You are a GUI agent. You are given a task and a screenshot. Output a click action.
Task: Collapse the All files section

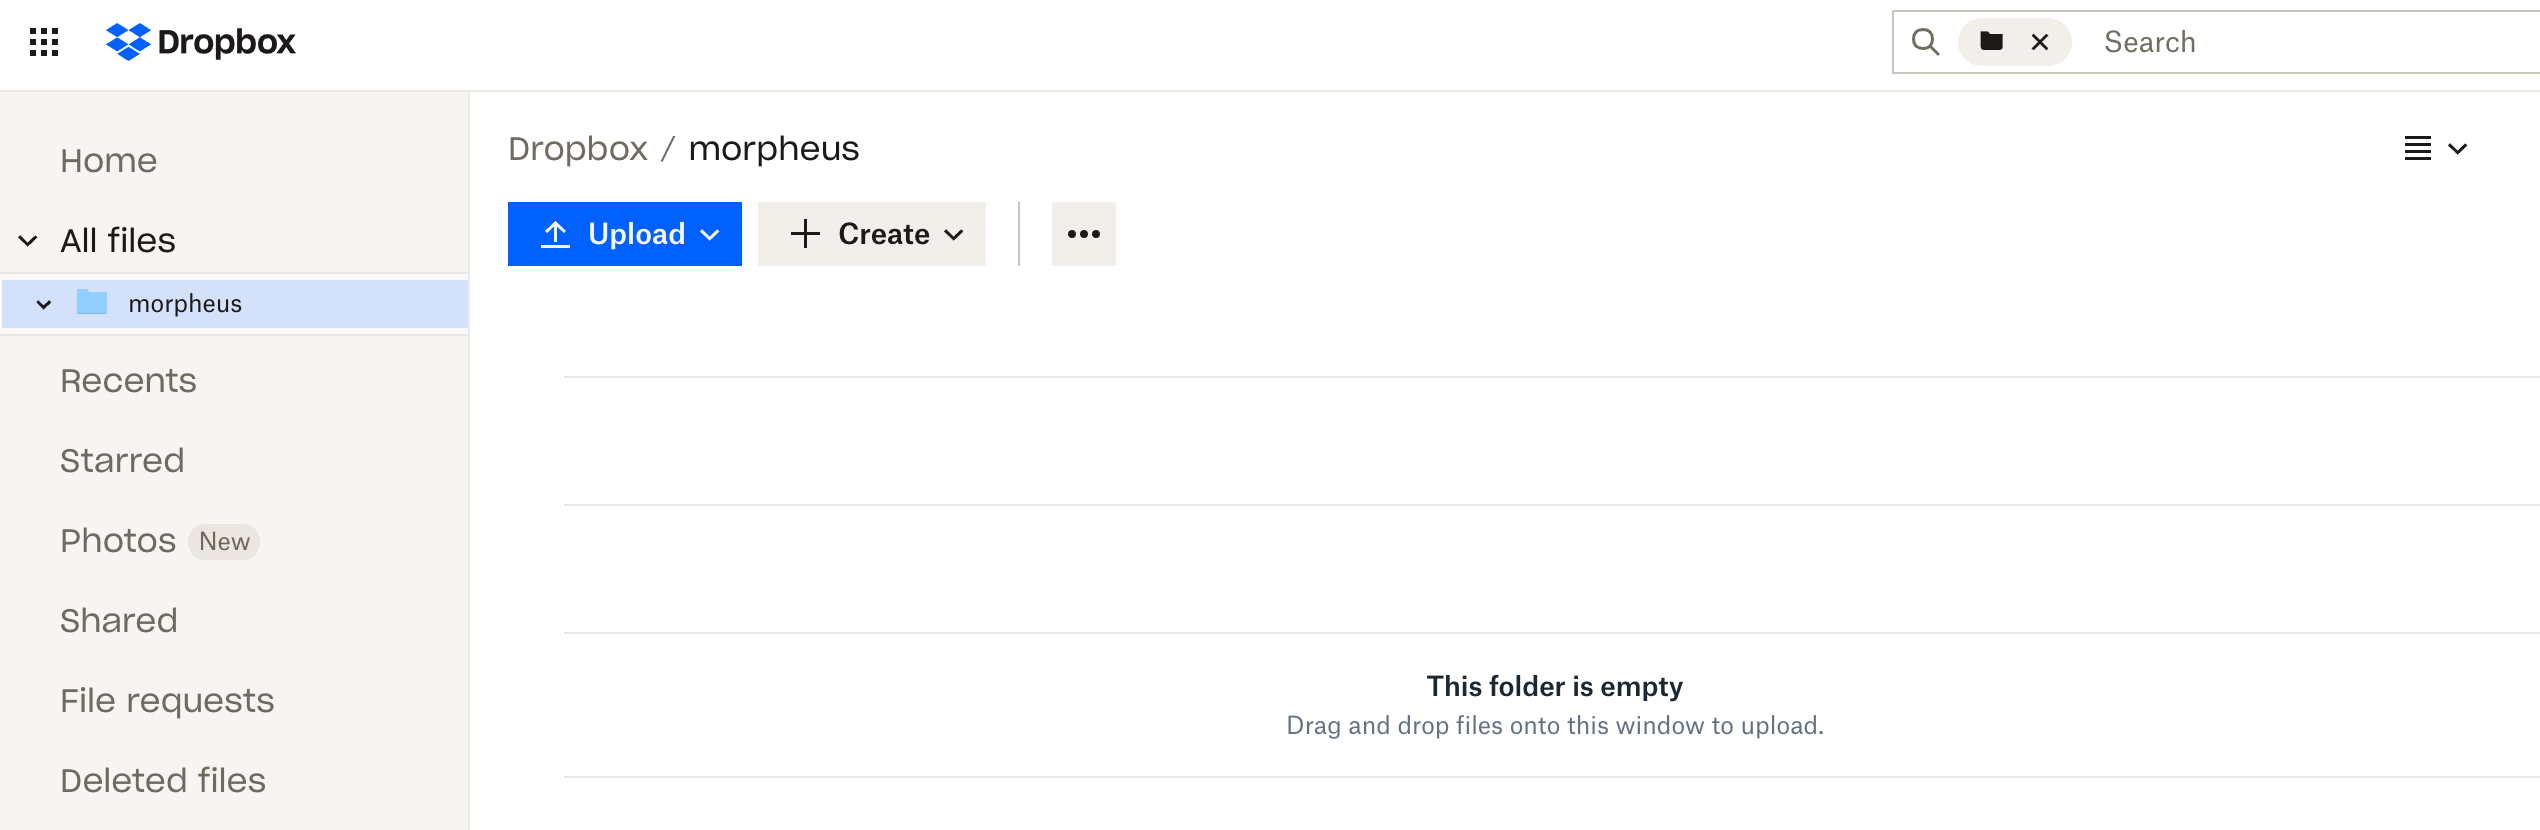pyautogui.click(x=28, y=241)
